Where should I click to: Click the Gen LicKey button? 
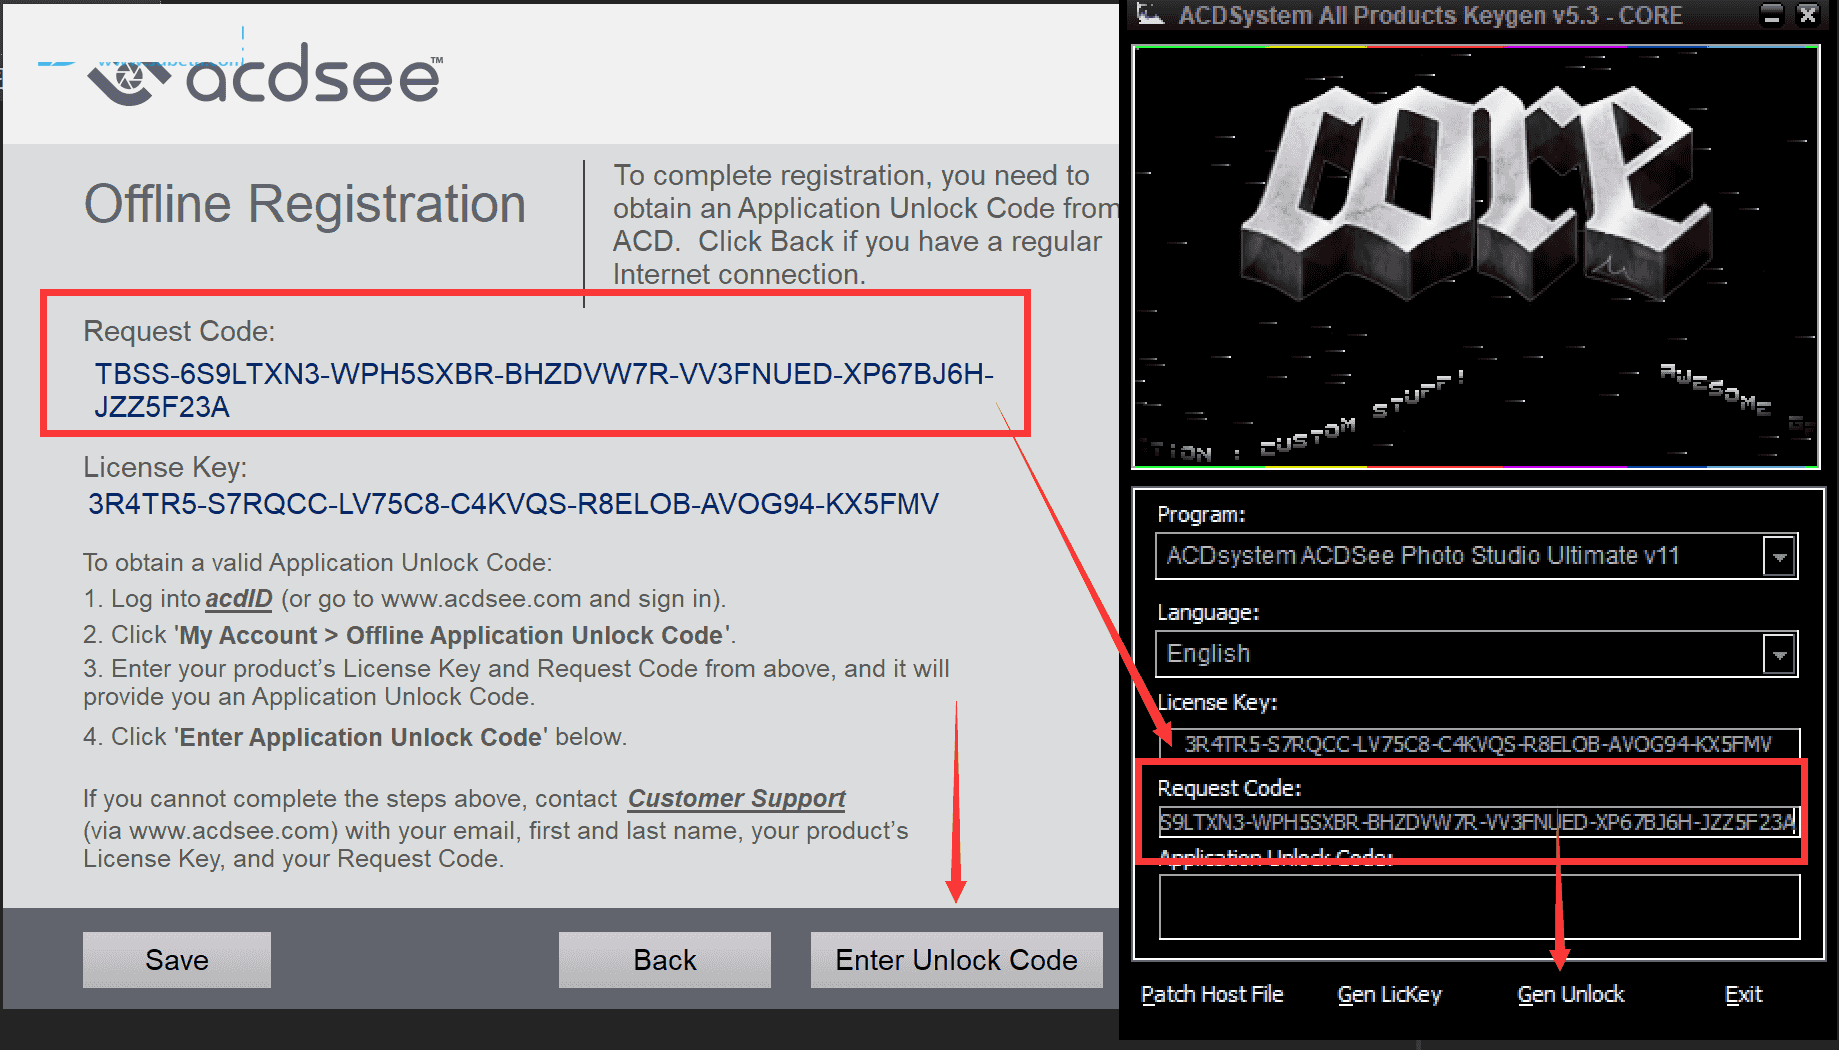[x=1390, y=994]
